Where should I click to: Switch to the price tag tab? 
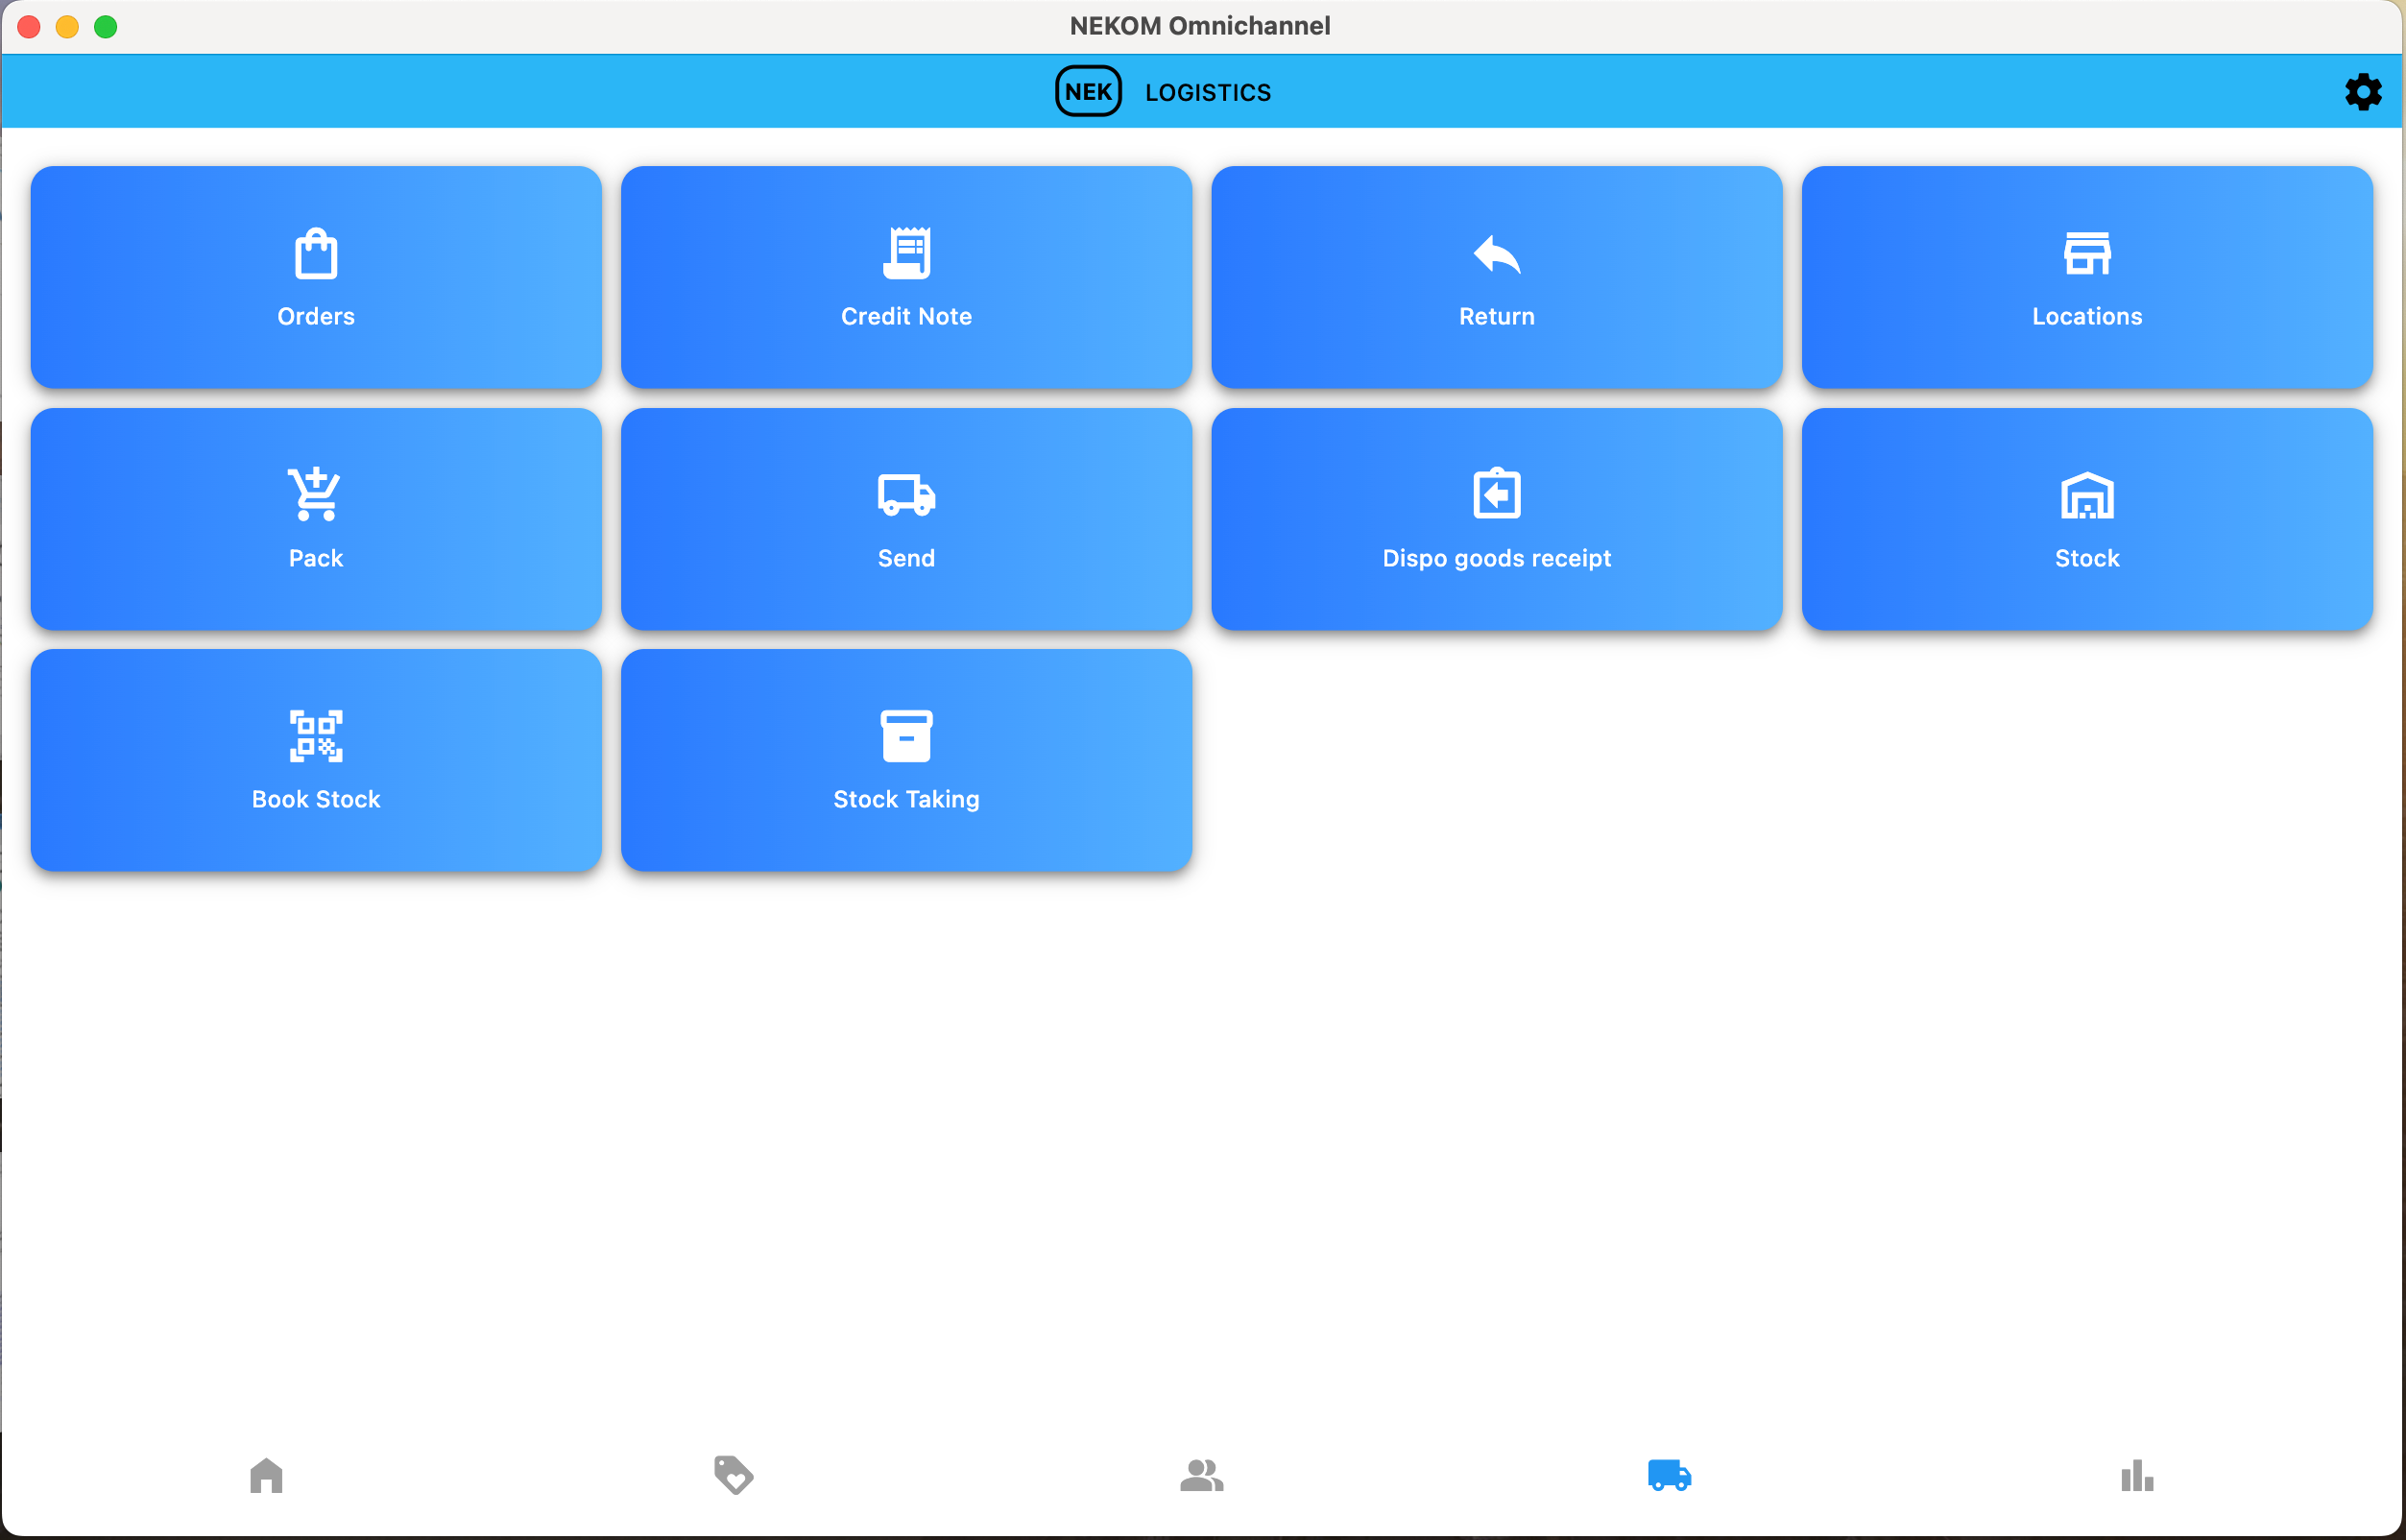[733, 1475]
